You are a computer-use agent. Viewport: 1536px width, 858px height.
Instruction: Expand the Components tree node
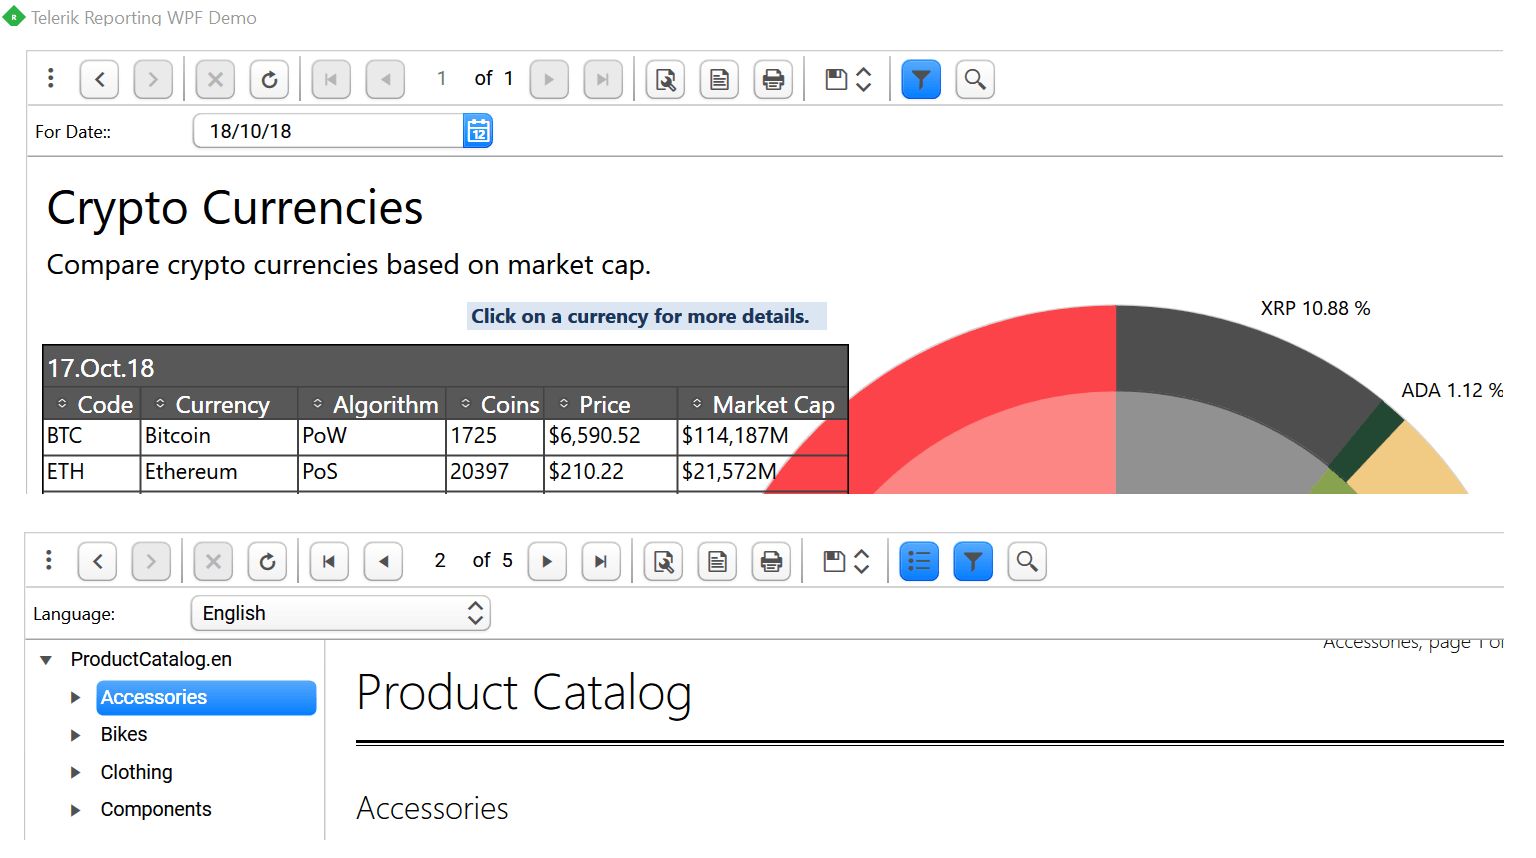coord(75,810)
